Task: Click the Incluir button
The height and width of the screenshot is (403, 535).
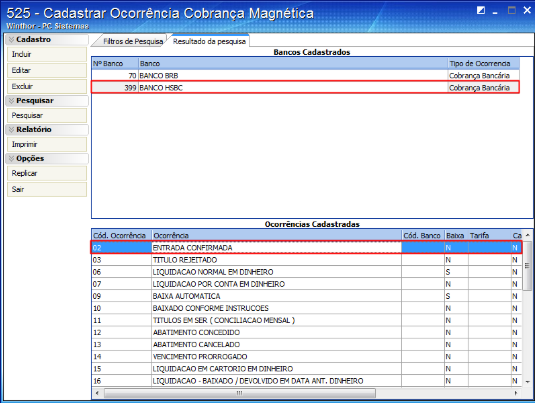Action: coord(47,54)
